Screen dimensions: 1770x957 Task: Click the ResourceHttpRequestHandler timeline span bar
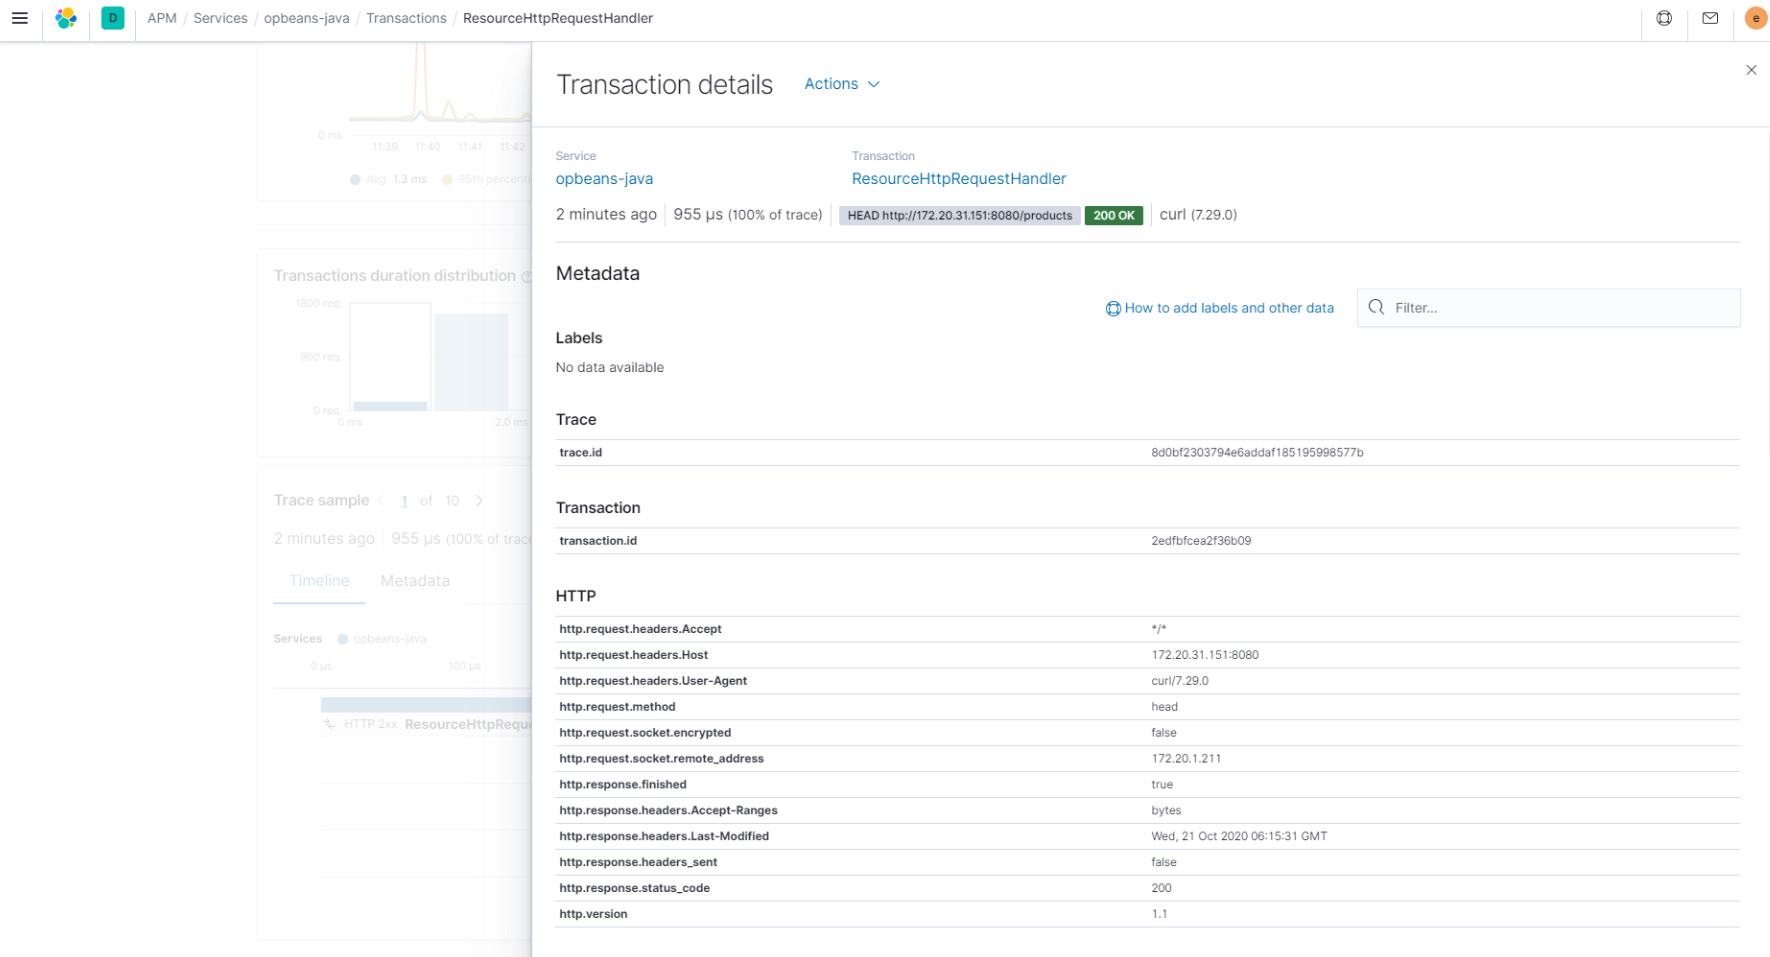click(426, 705)
